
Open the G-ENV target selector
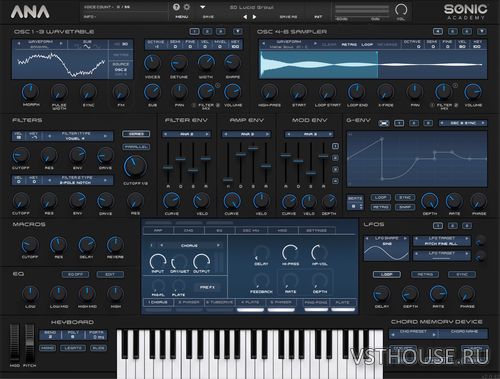[x=463, y=123]
